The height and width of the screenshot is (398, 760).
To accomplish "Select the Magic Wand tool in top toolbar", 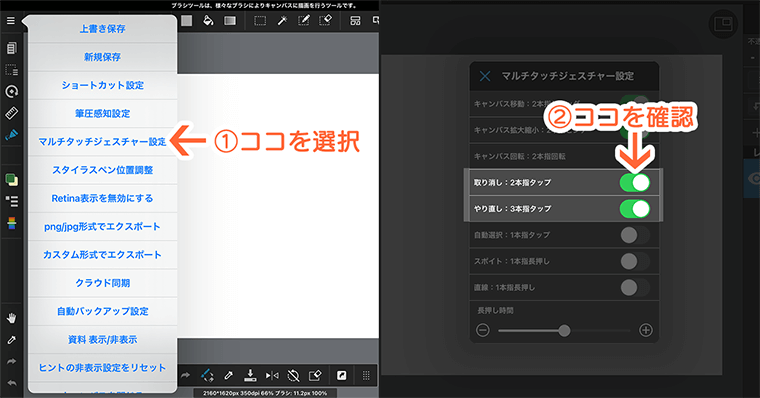I will click(282, 20).
